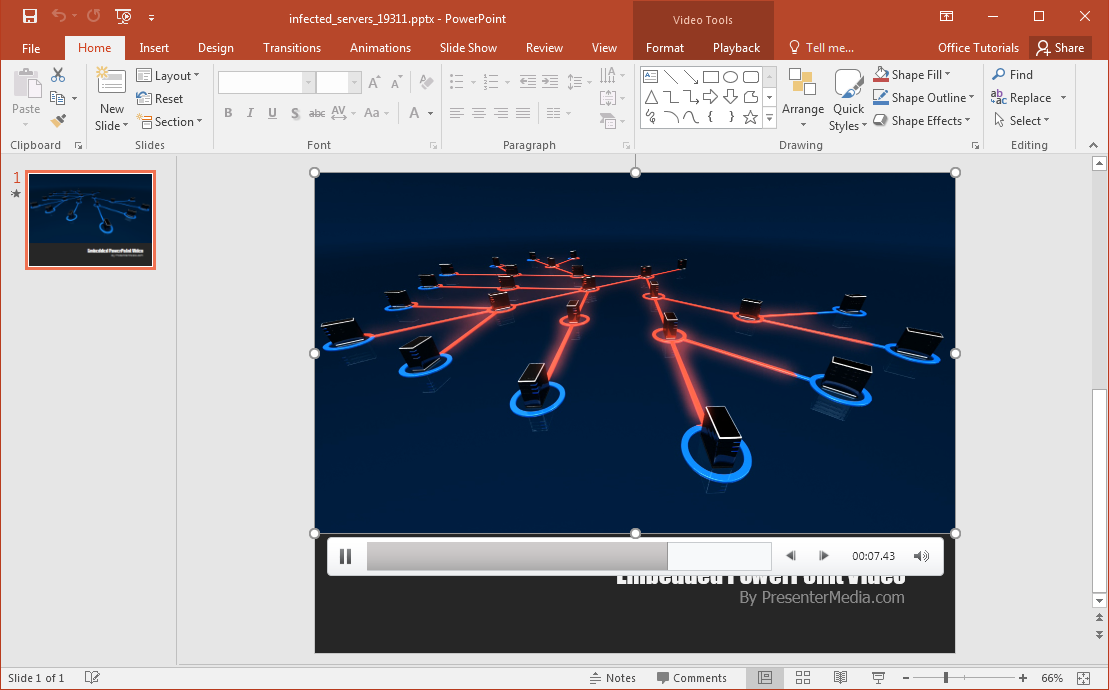Screen dimensions: 1109x690
Task: Fit slide to current window icon
Action: pyautogui.click(x=1084, y=678)
